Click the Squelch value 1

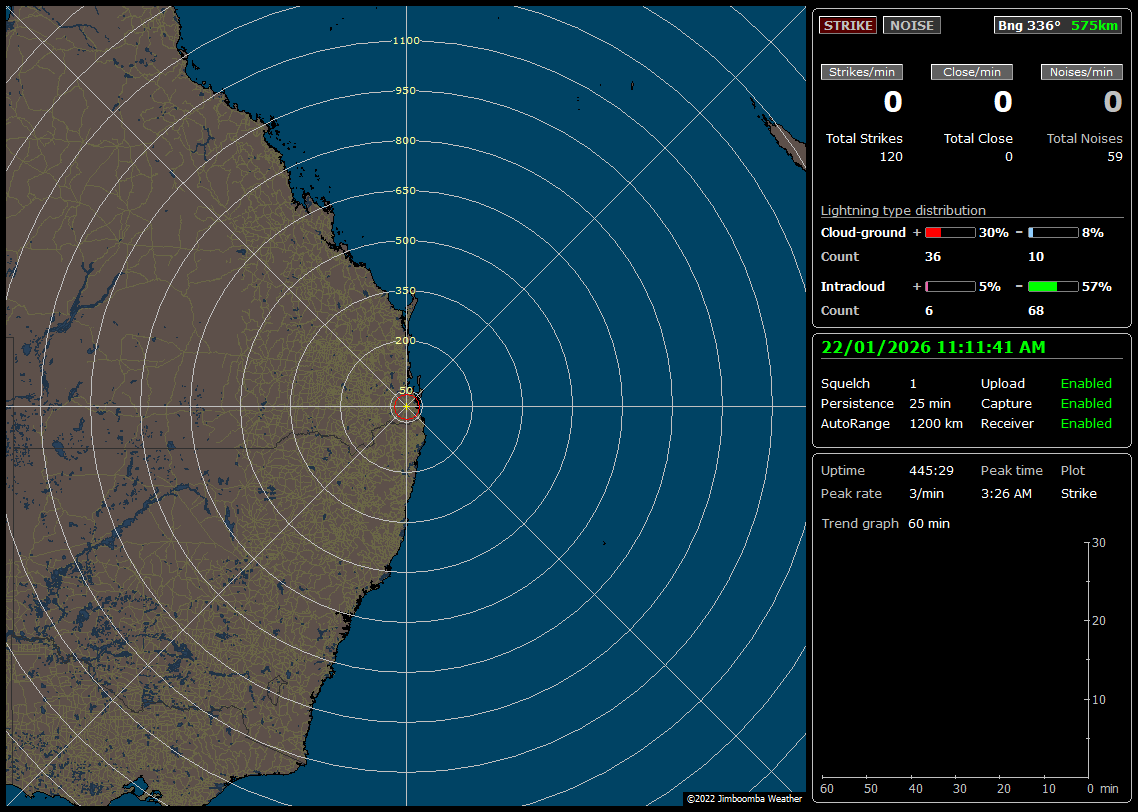point(913,384)
